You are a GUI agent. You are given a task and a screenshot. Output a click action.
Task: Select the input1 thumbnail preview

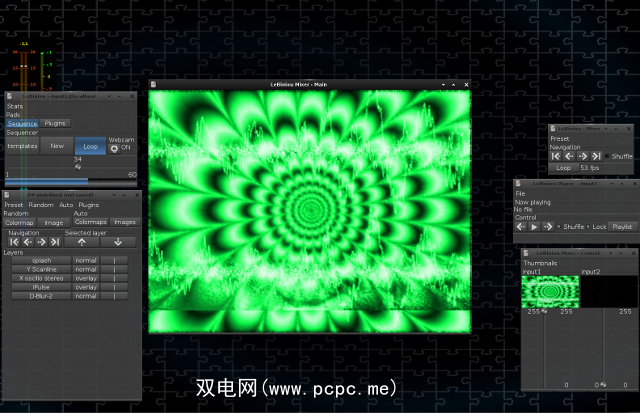click(x=549, y=291)
